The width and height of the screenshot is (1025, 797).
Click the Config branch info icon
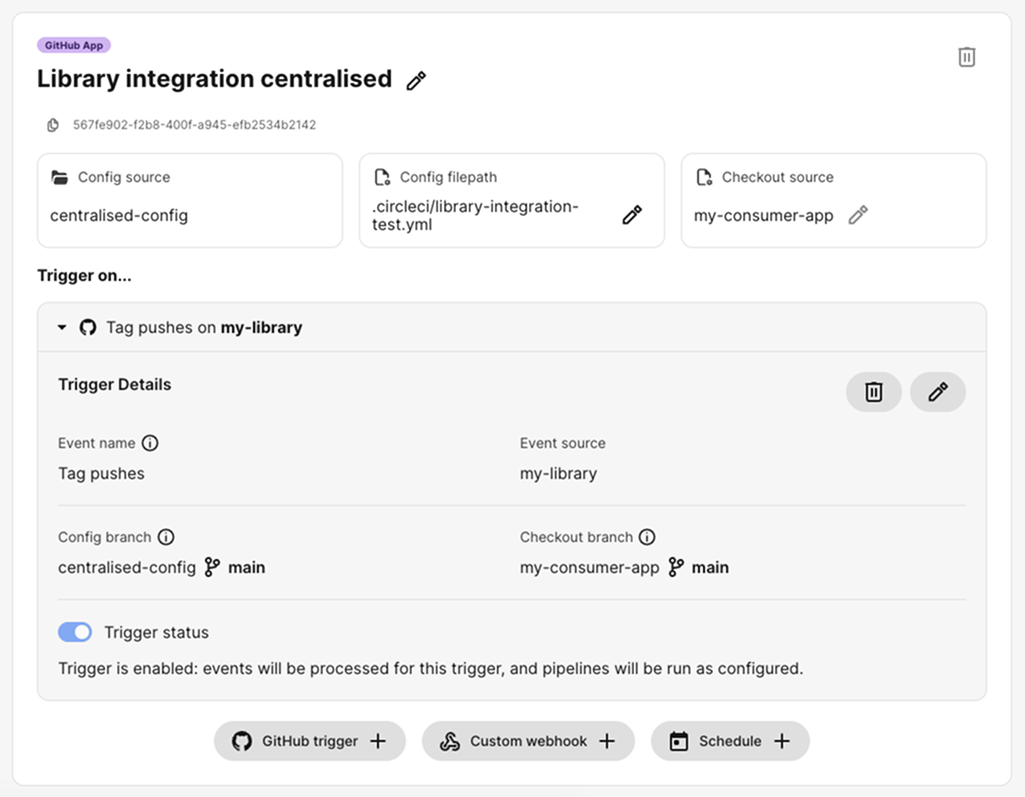(166, 537)
